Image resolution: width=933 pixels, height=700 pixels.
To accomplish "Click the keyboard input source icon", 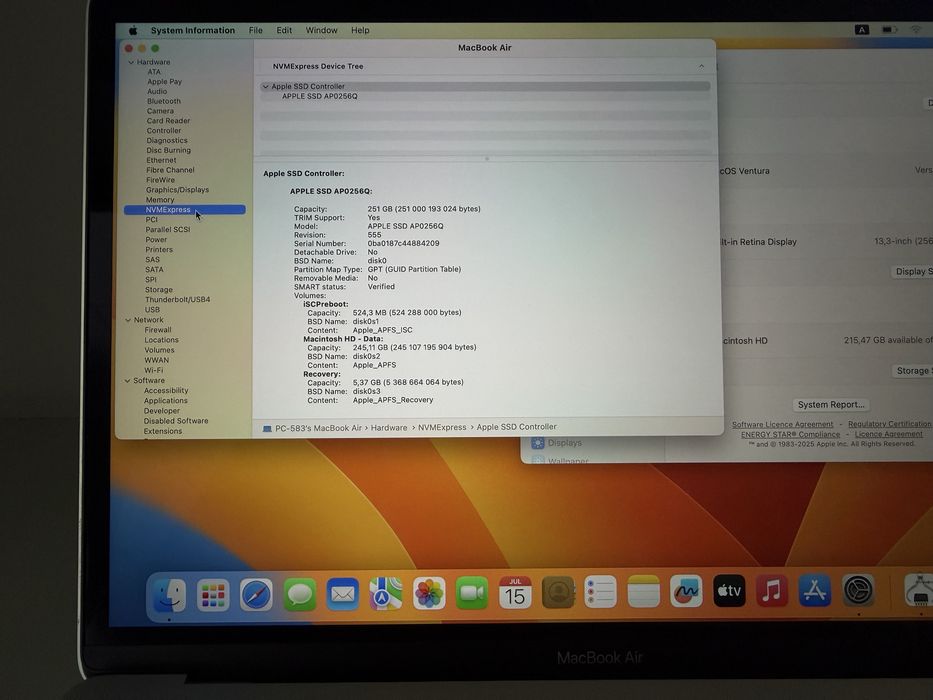I will coord(862,30).
